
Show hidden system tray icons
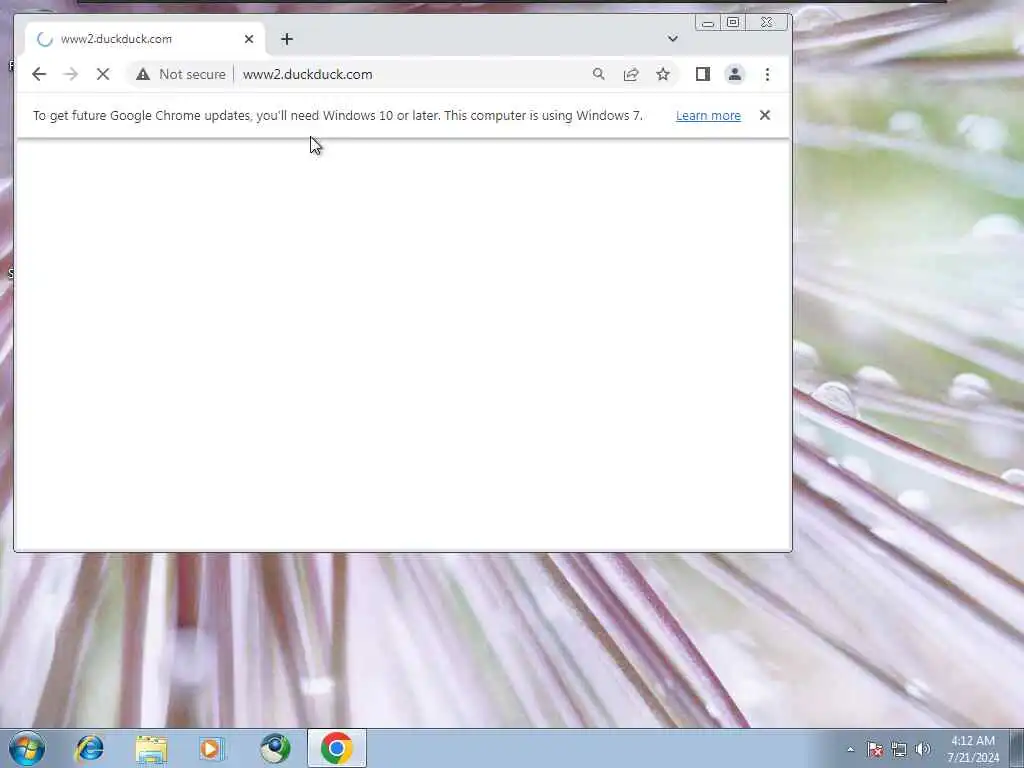point(850,749)
